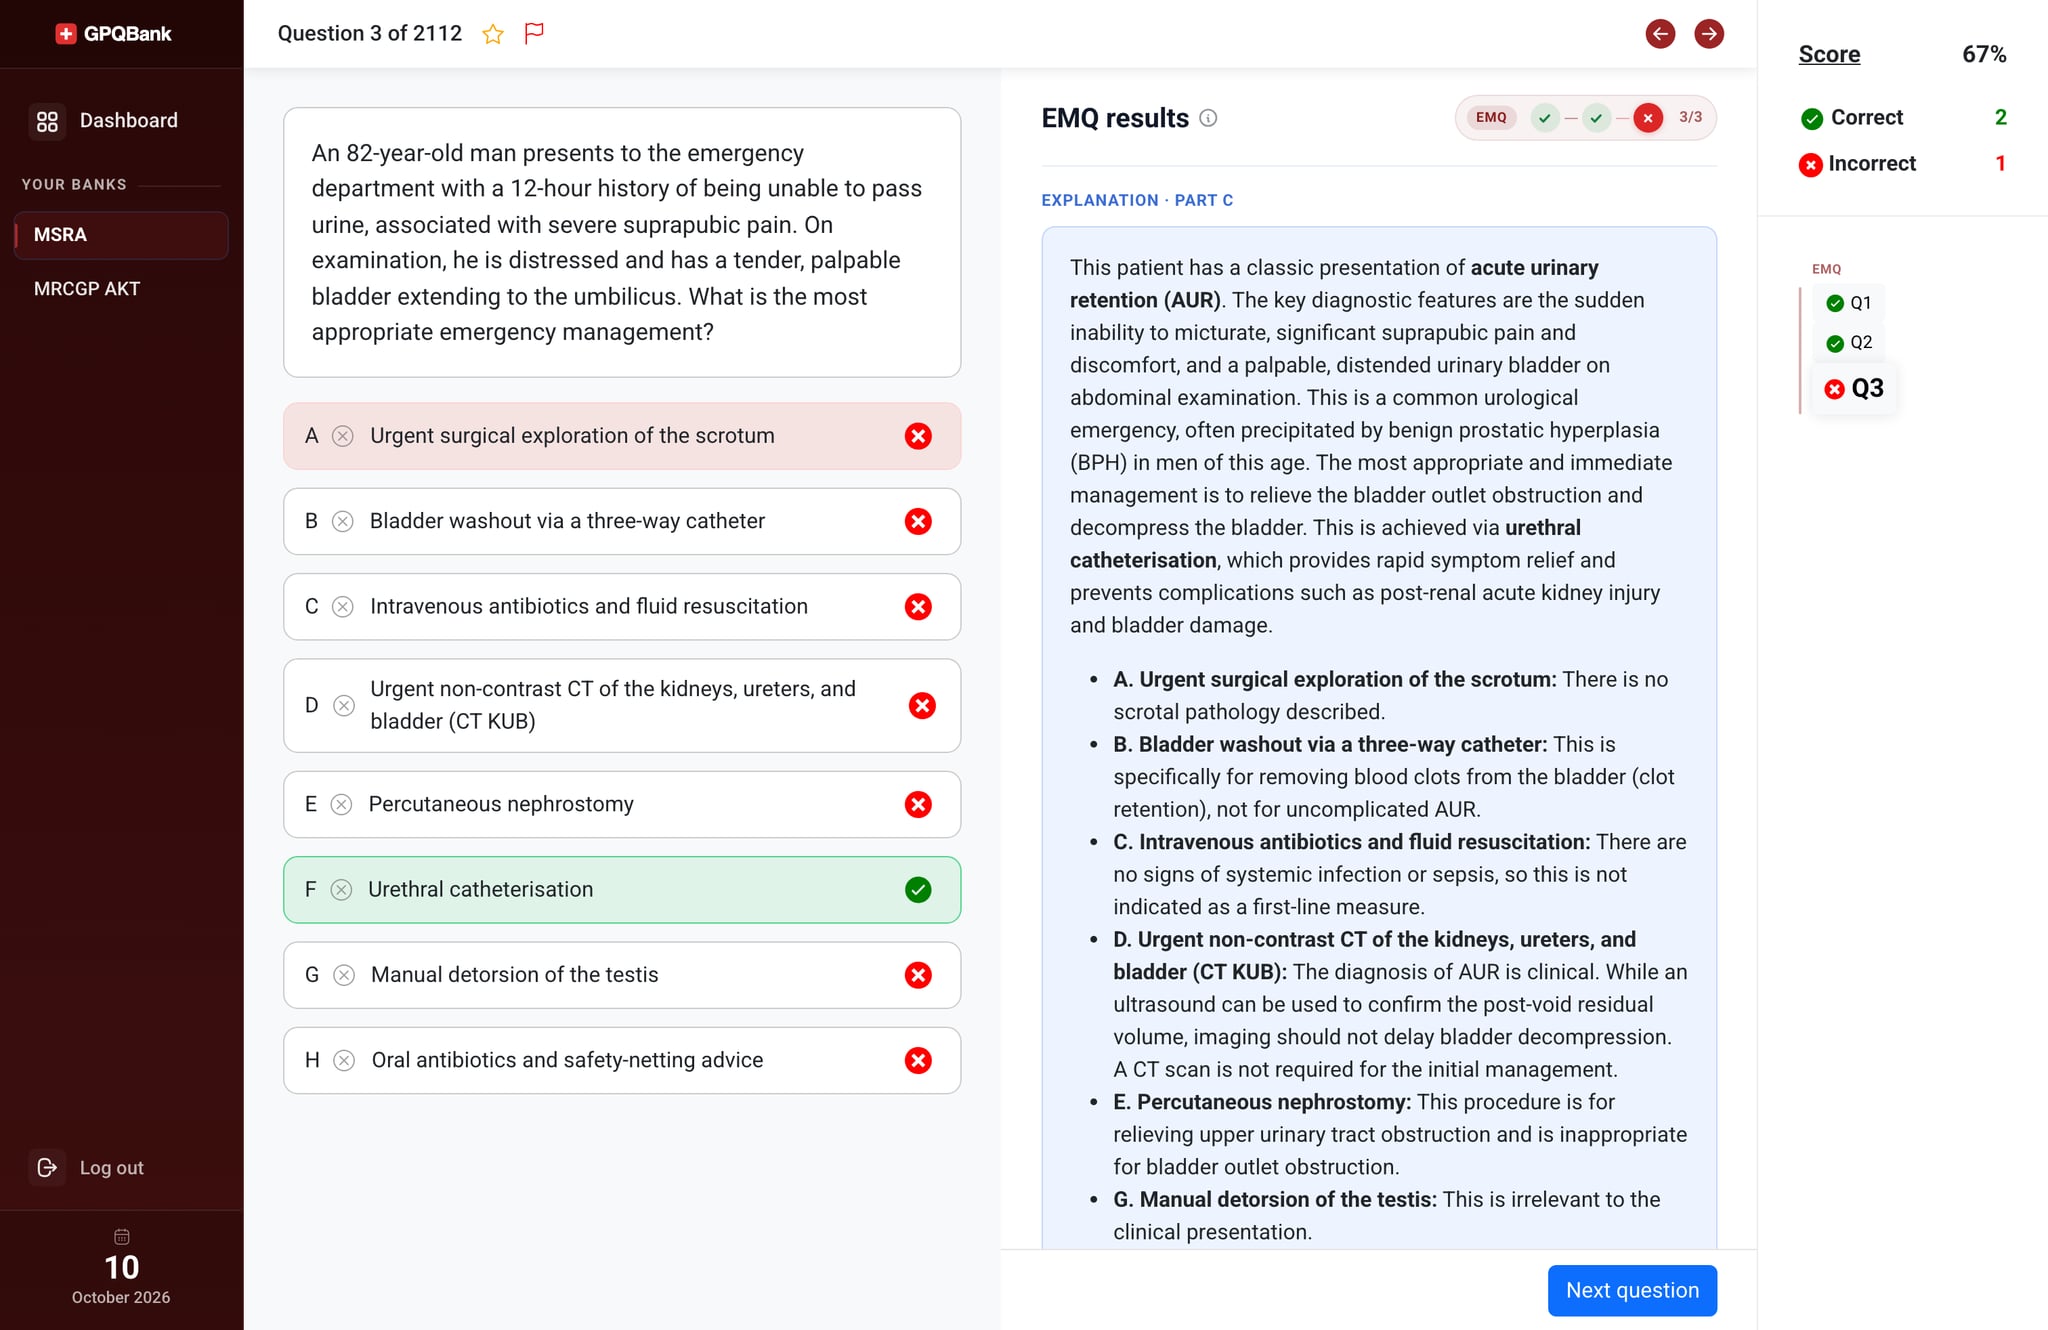Viewport: 2048px width, 1330px height.
Task: Open Q1 in EMQ navigator
Action: (1849, 303)
